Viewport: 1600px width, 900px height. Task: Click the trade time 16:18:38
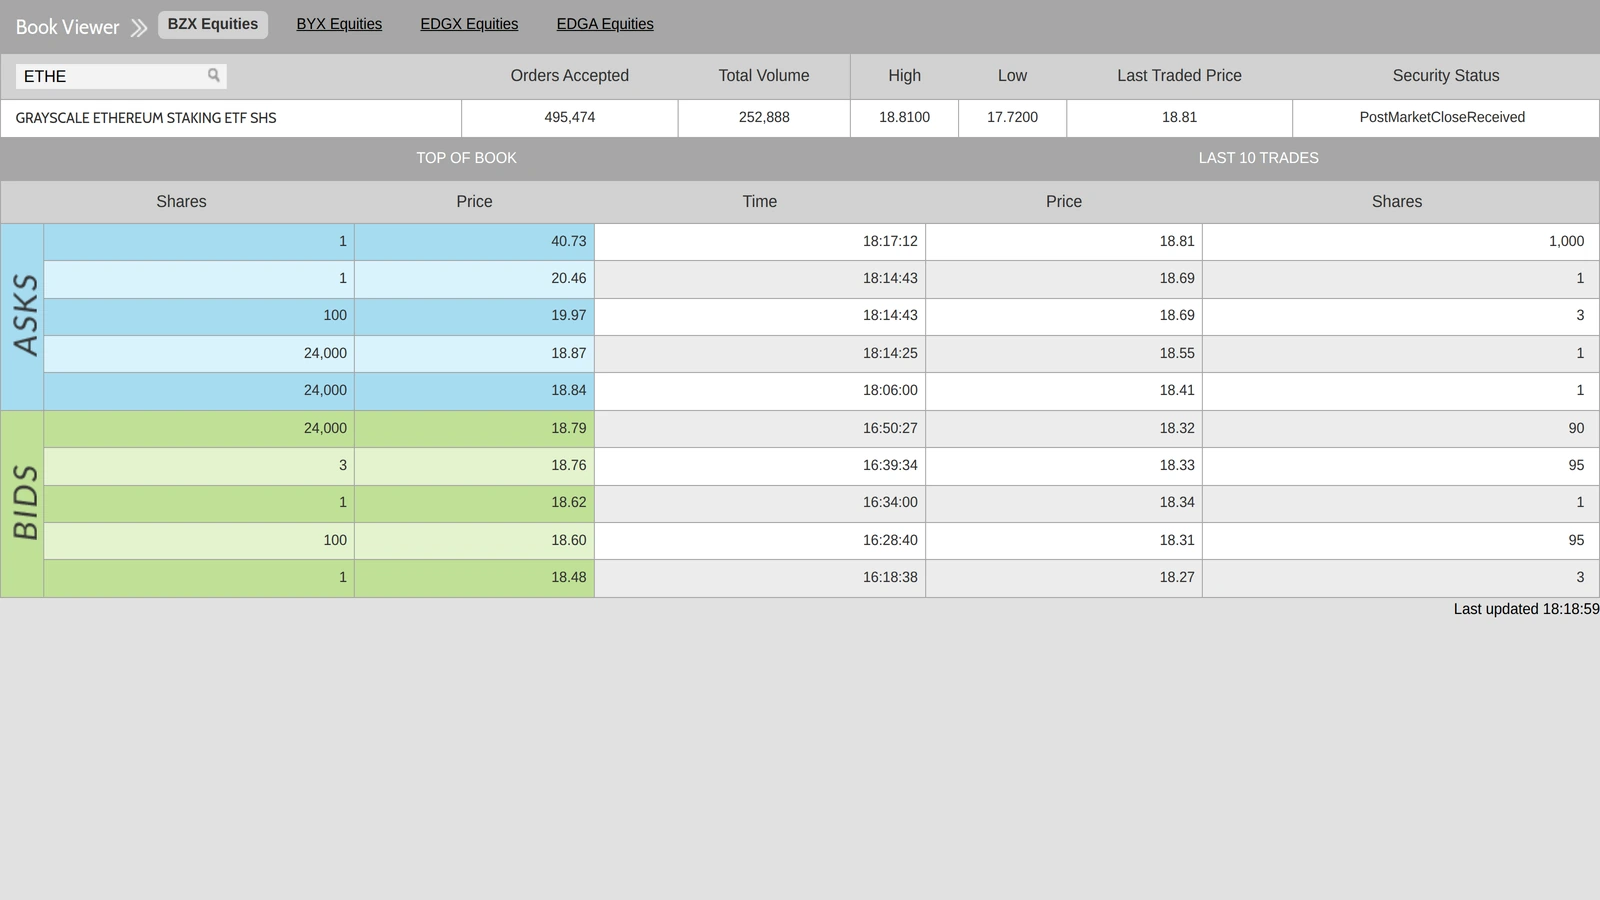tap(890, 578)
